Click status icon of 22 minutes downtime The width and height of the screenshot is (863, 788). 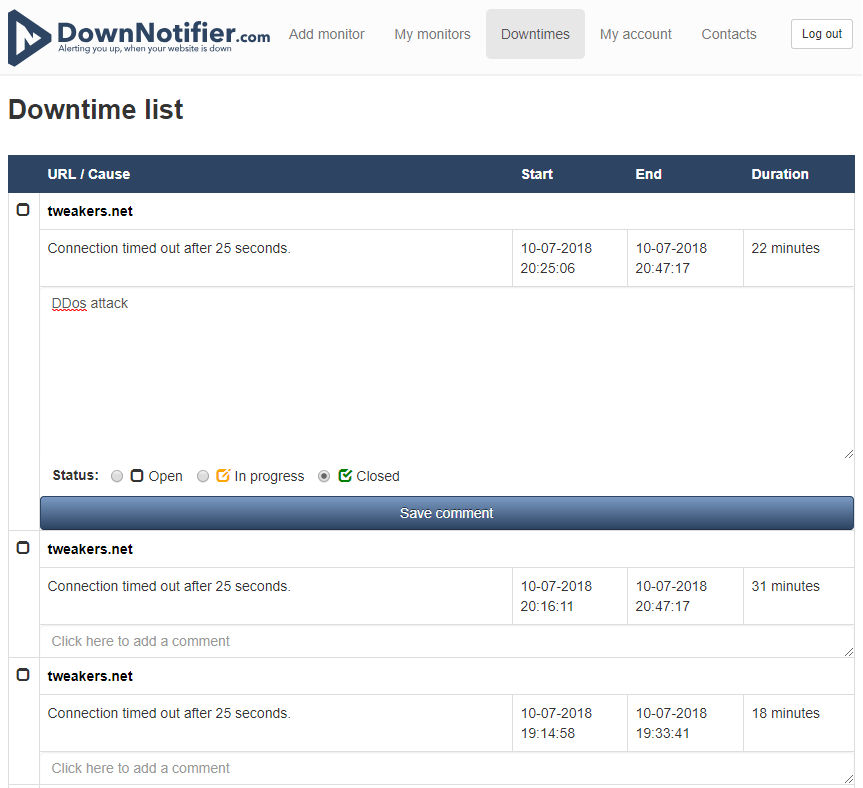tap(23, 210)
